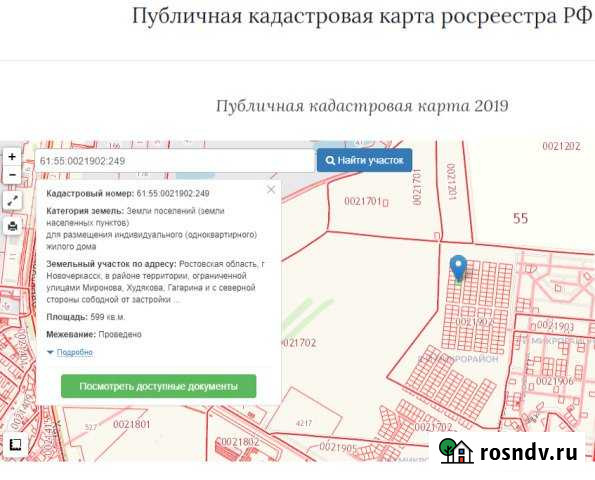Open Посмотреть доступные документы
Screen dimensions: 595x480
pos(159,386)
